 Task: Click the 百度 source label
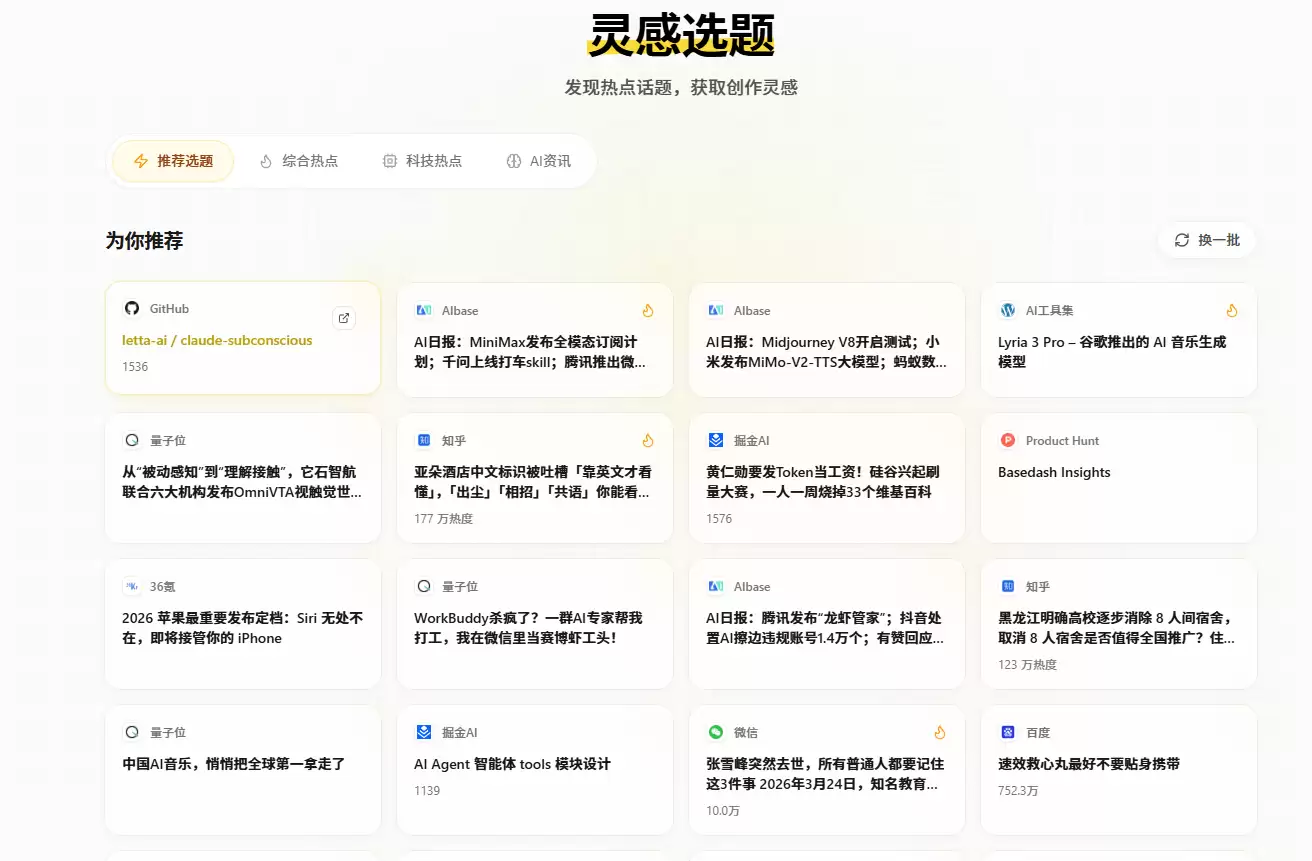(1038, 733)
